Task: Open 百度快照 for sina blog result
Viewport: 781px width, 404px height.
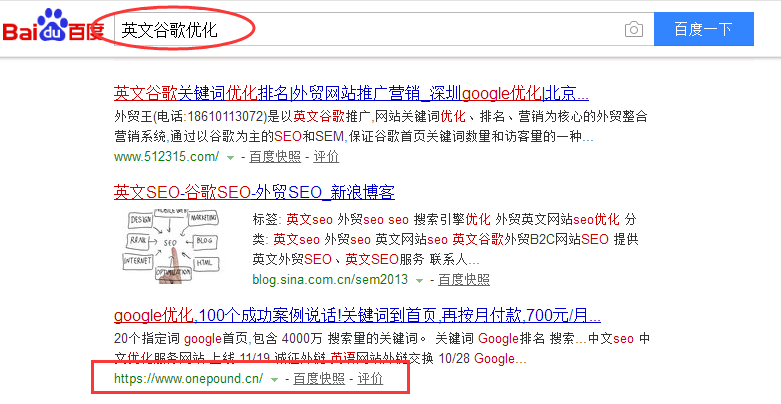Action: click(464, 279)
